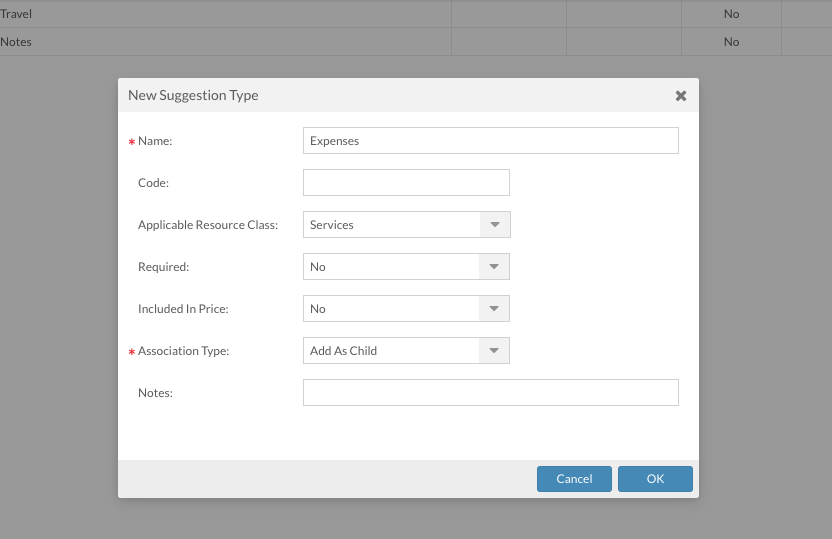
Task: Click the Name: field label
Action: click(155, 141)
